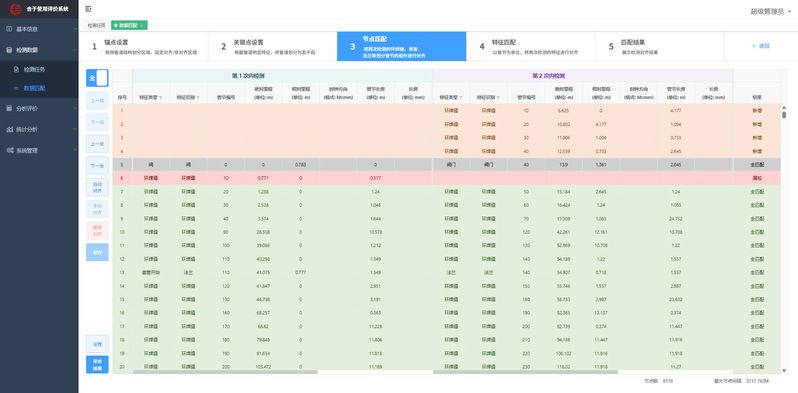
Task: Click the first-inspection horizontal scrollbar
Action: click(x=225, y=372)
